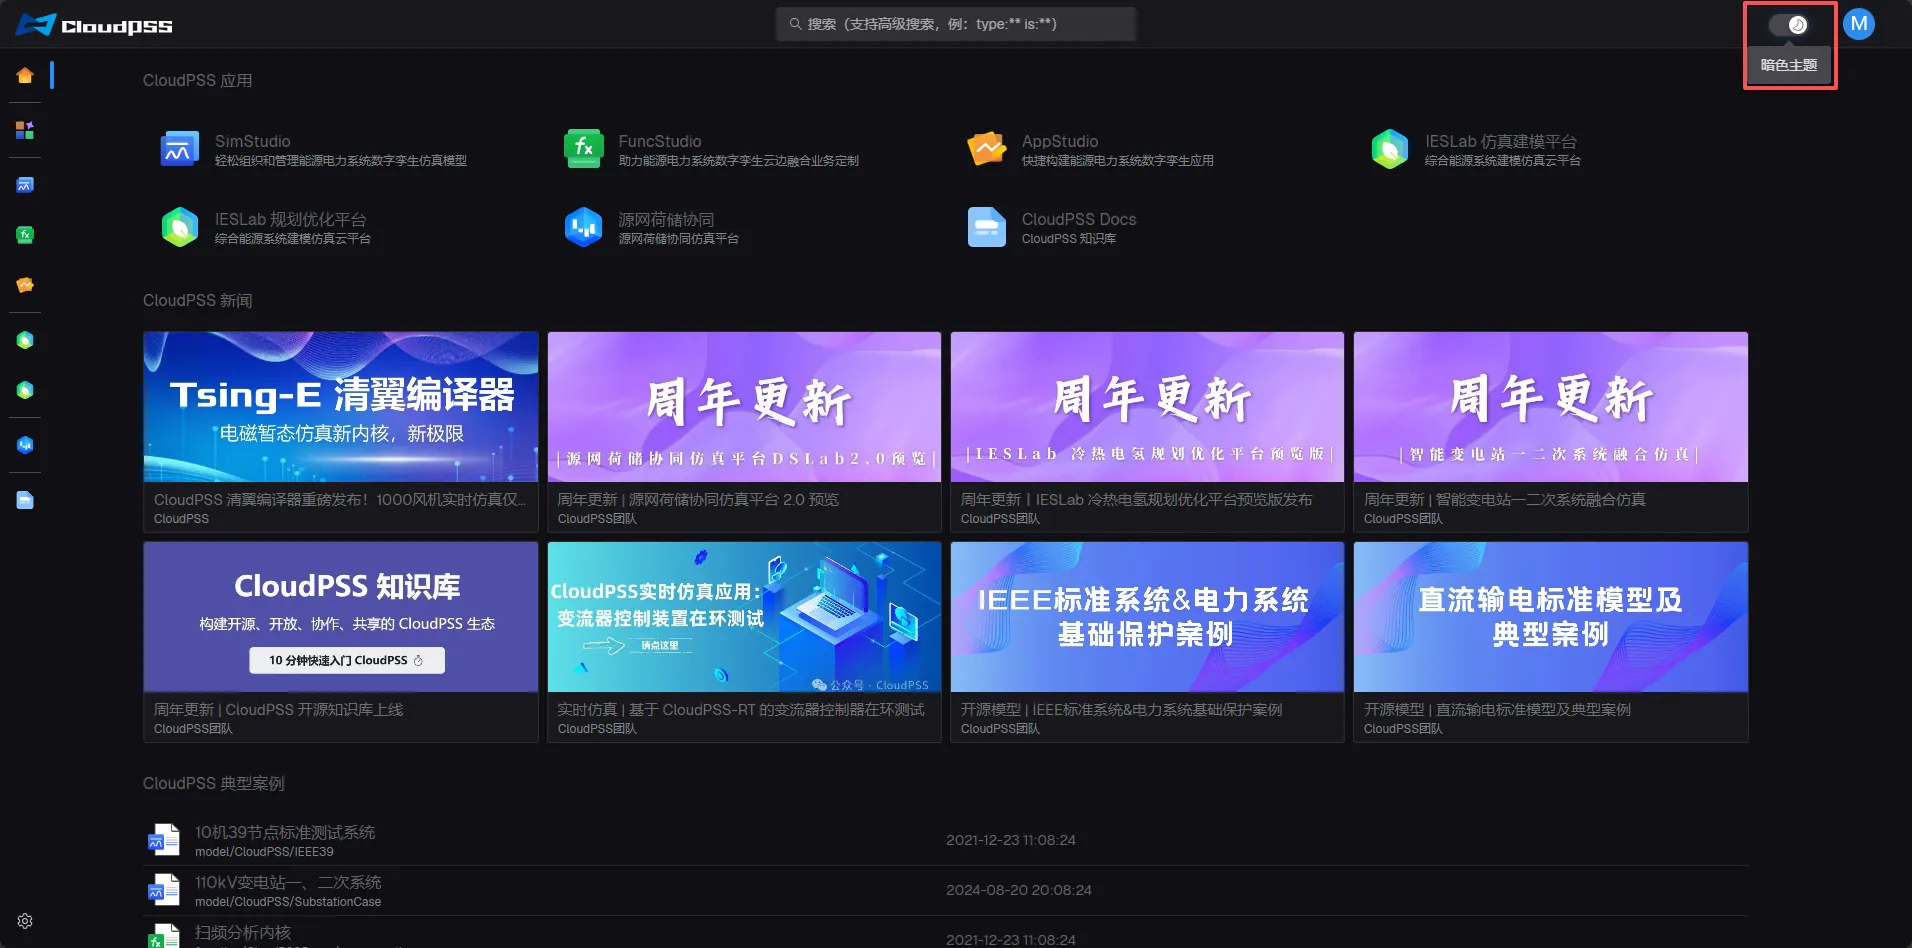Open 源网荷储协同仿真平台 DSLab2.0 预览 banner
The width and height of the screenshot is (1912, 948).
tap(744, 407)
